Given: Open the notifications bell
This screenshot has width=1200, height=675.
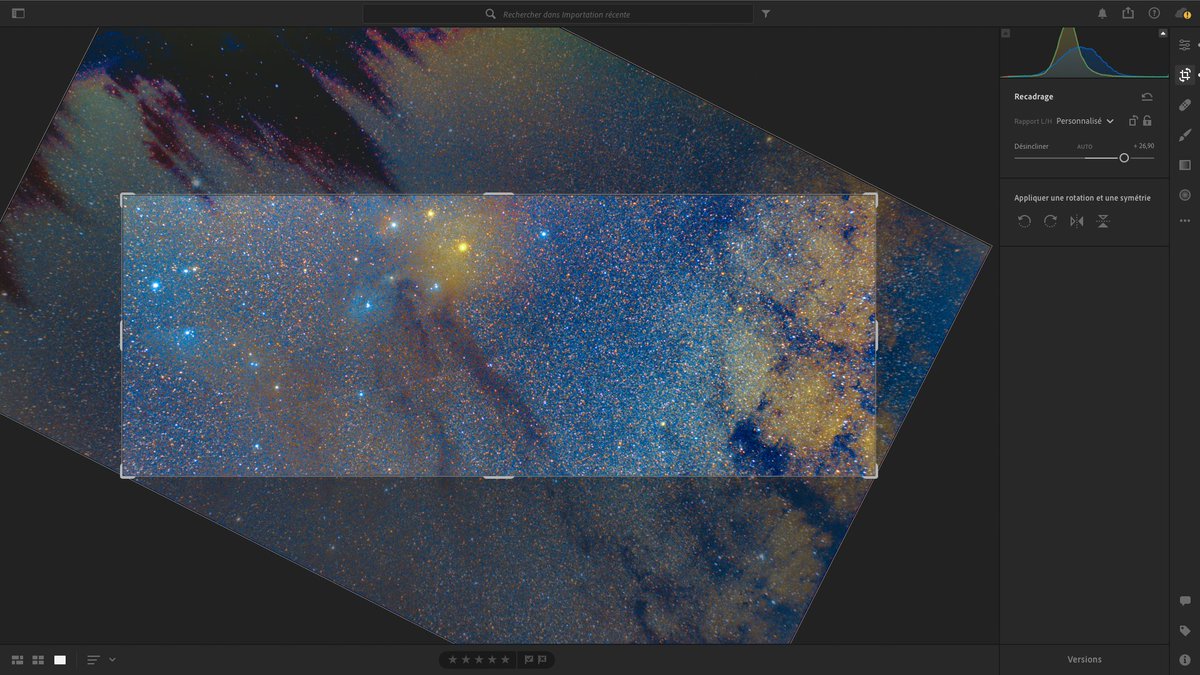Looking at the screenshot, I should (1102, 14).
